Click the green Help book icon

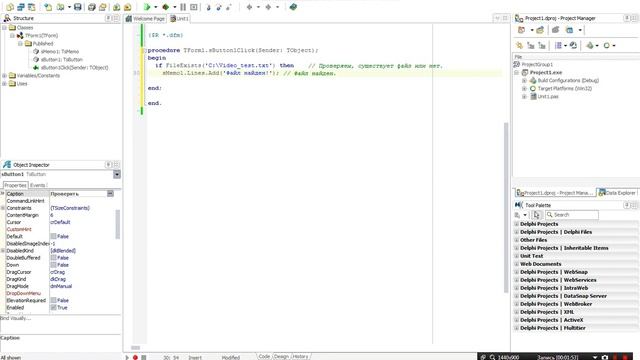click(x=293, y=7)
